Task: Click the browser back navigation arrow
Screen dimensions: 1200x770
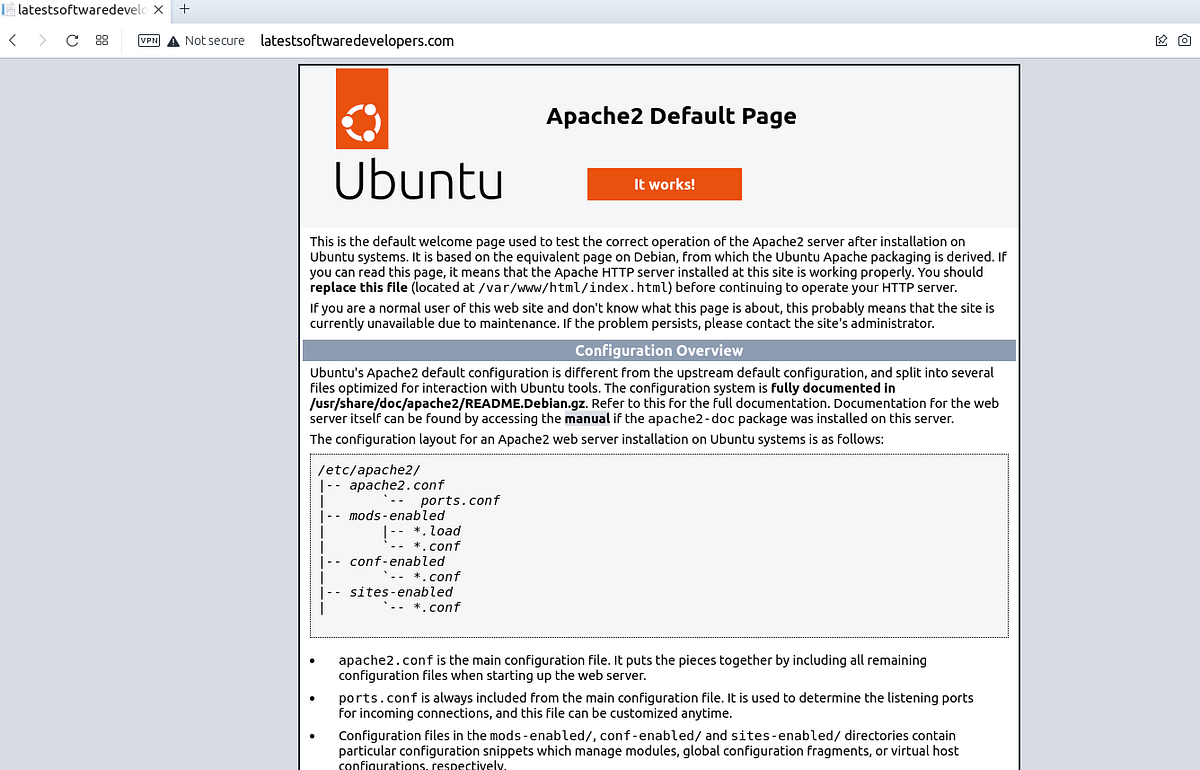Action: click(12, 40)
